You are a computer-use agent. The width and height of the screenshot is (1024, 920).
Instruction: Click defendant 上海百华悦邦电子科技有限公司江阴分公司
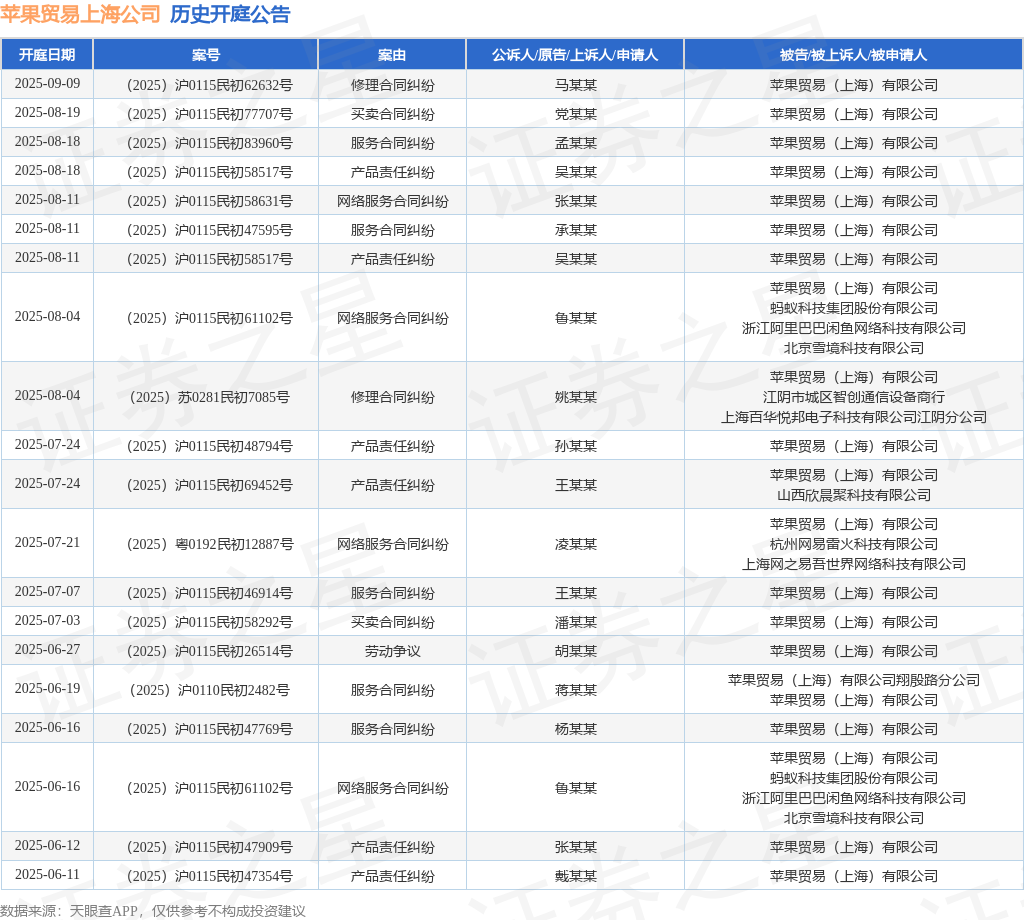pyautogui.click(x=854, y=417)
